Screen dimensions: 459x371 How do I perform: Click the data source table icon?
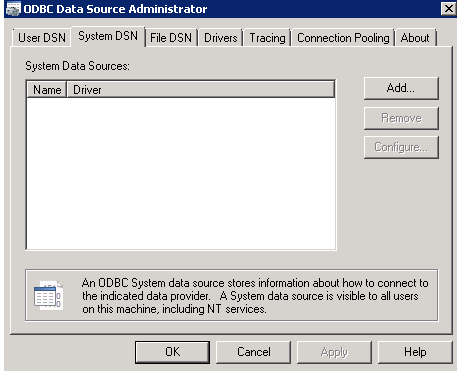(48, 295)
